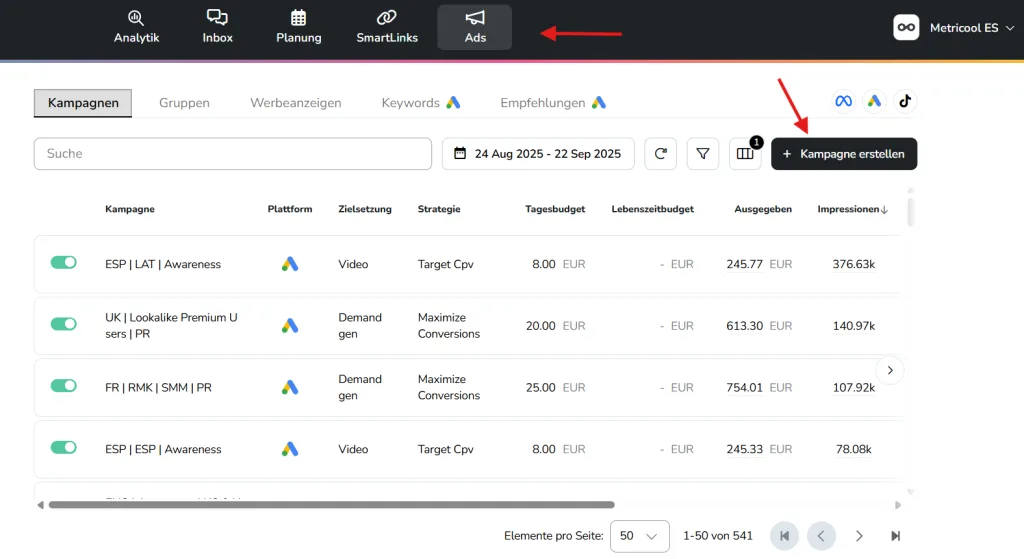Open SmartLinks in the top bar
The height and width of the screenshot is (559, 1024).
[x=387, y=27]
